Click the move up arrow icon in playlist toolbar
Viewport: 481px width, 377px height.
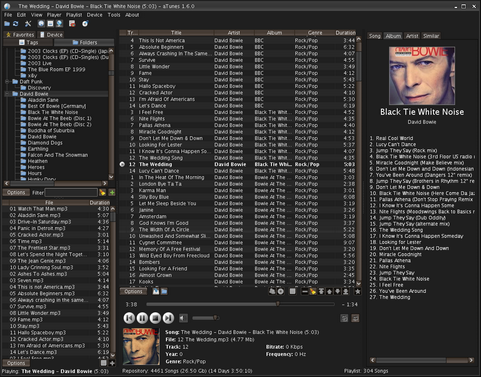pyautogui.click(x=329, y=292)
